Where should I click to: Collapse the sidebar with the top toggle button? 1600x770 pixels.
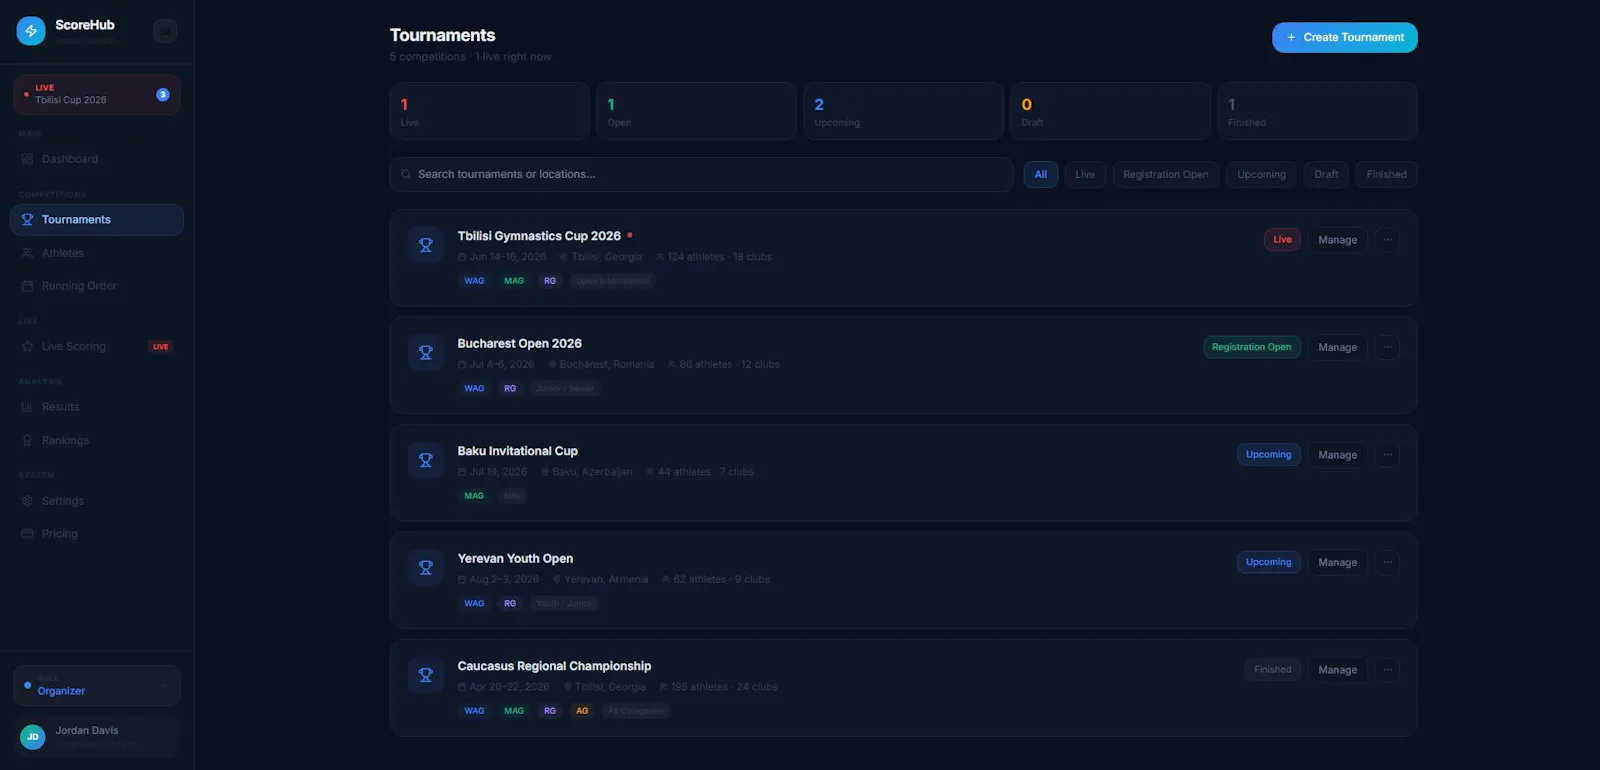[165, 31]
